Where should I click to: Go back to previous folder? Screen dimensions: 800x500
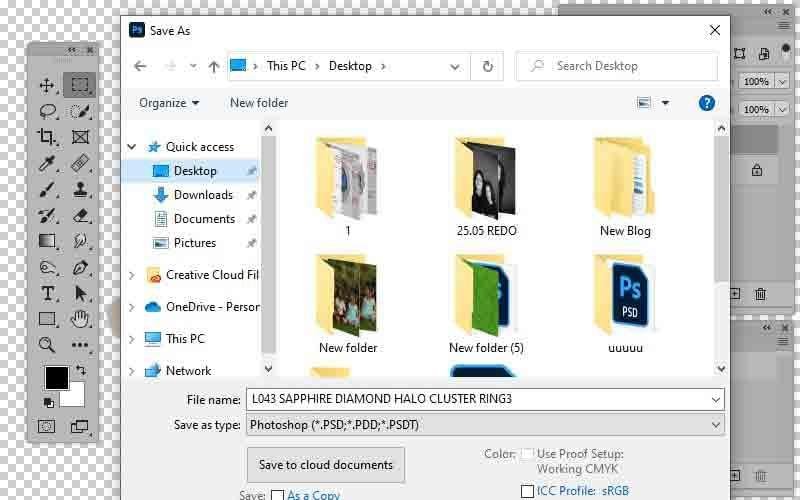pos(140,66)
